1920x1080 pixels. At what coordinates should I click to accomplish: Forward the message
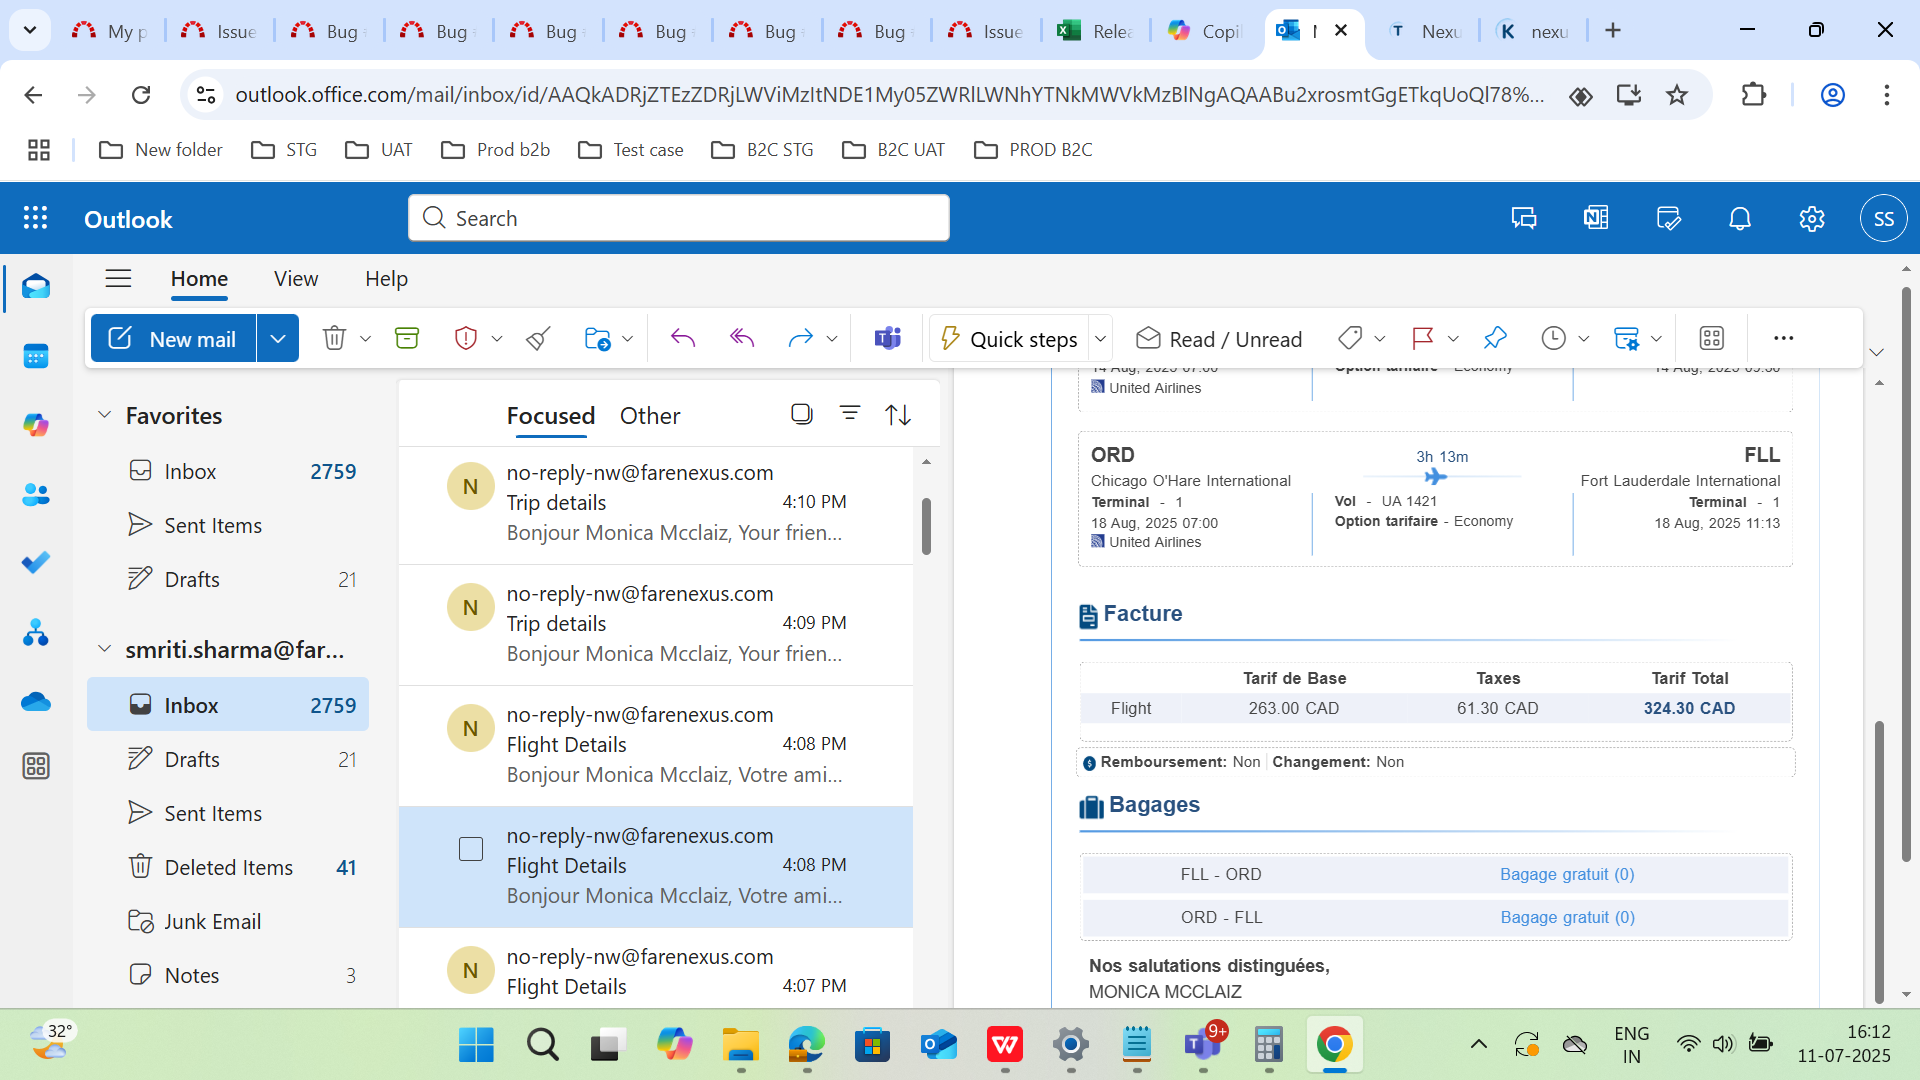(800, 338)
